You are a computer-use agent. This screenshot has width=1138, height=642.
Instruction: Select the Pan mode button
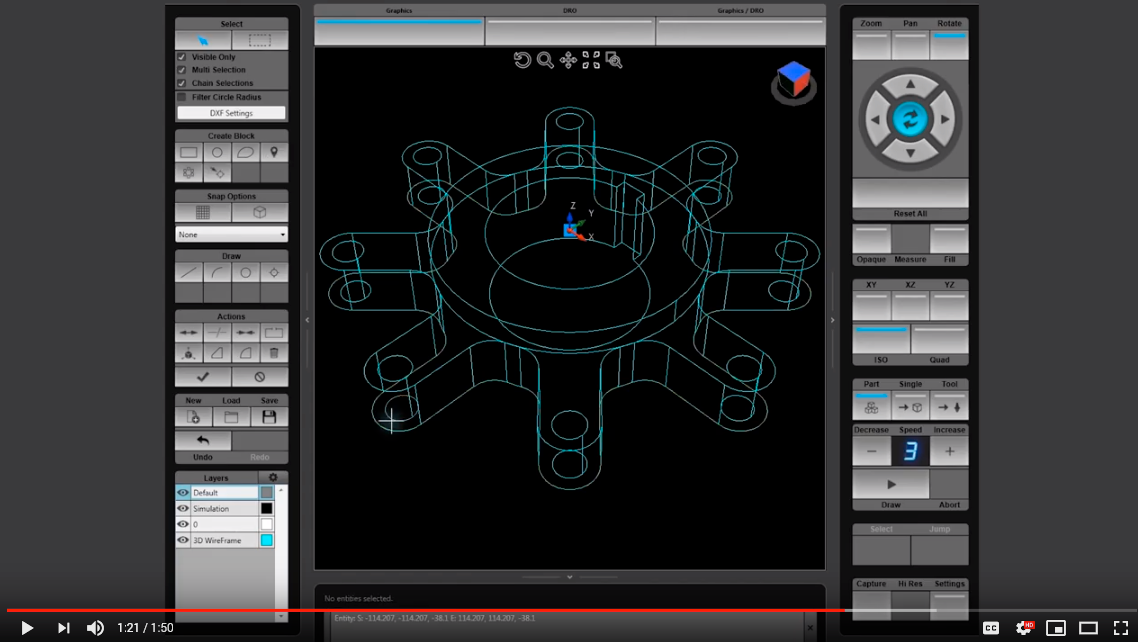point(910,45)
